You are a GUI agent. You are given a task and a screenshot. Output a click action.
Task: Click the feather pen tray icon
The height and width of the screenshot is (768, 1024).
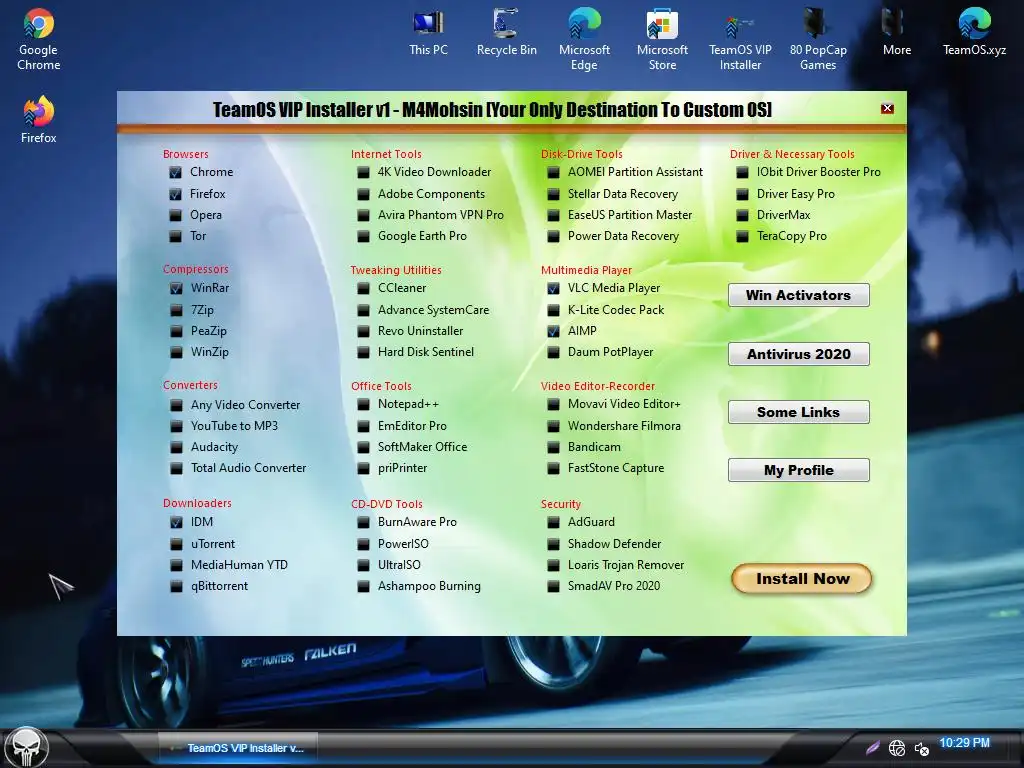[x=872, y=748]
